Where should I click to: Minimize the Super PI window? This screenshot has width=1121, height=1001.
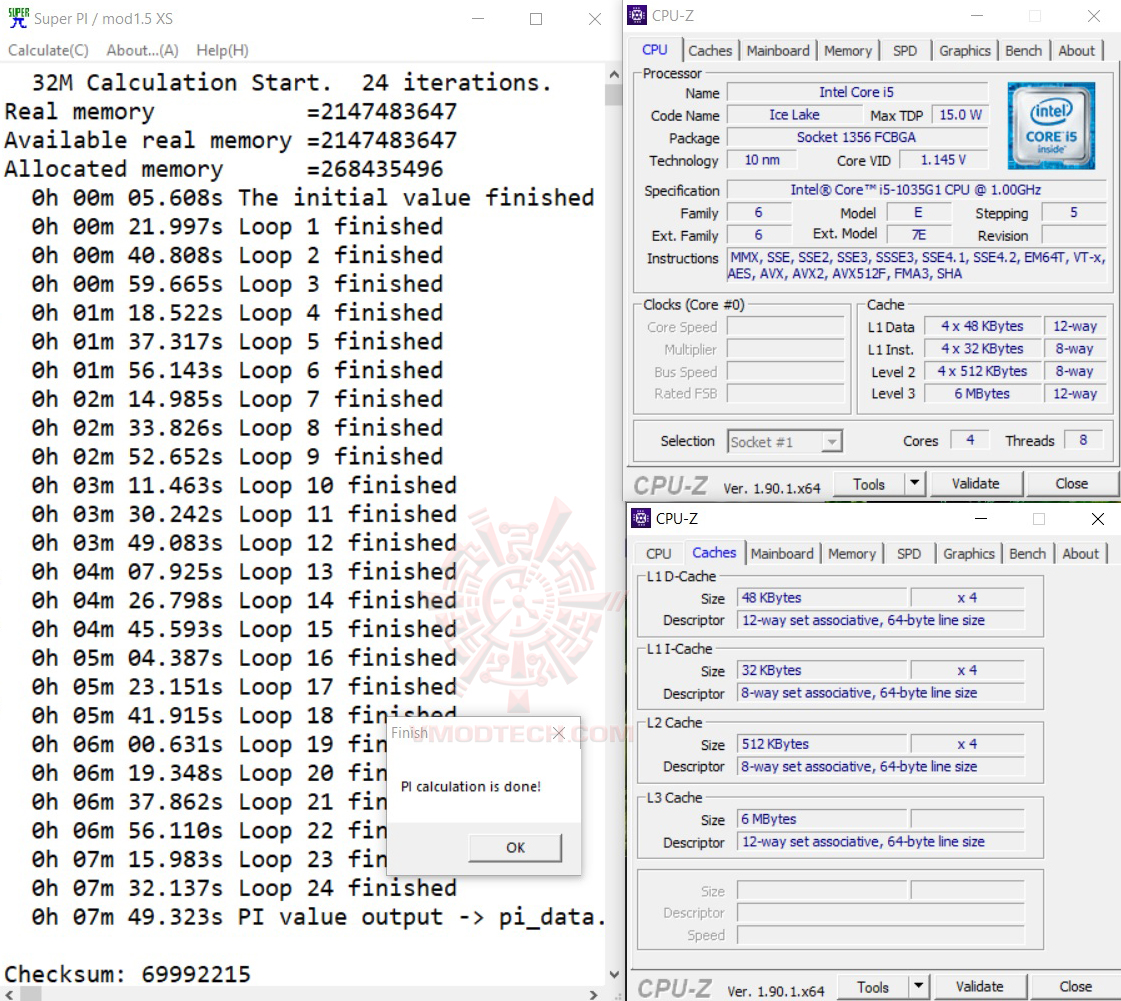point(478,19)
